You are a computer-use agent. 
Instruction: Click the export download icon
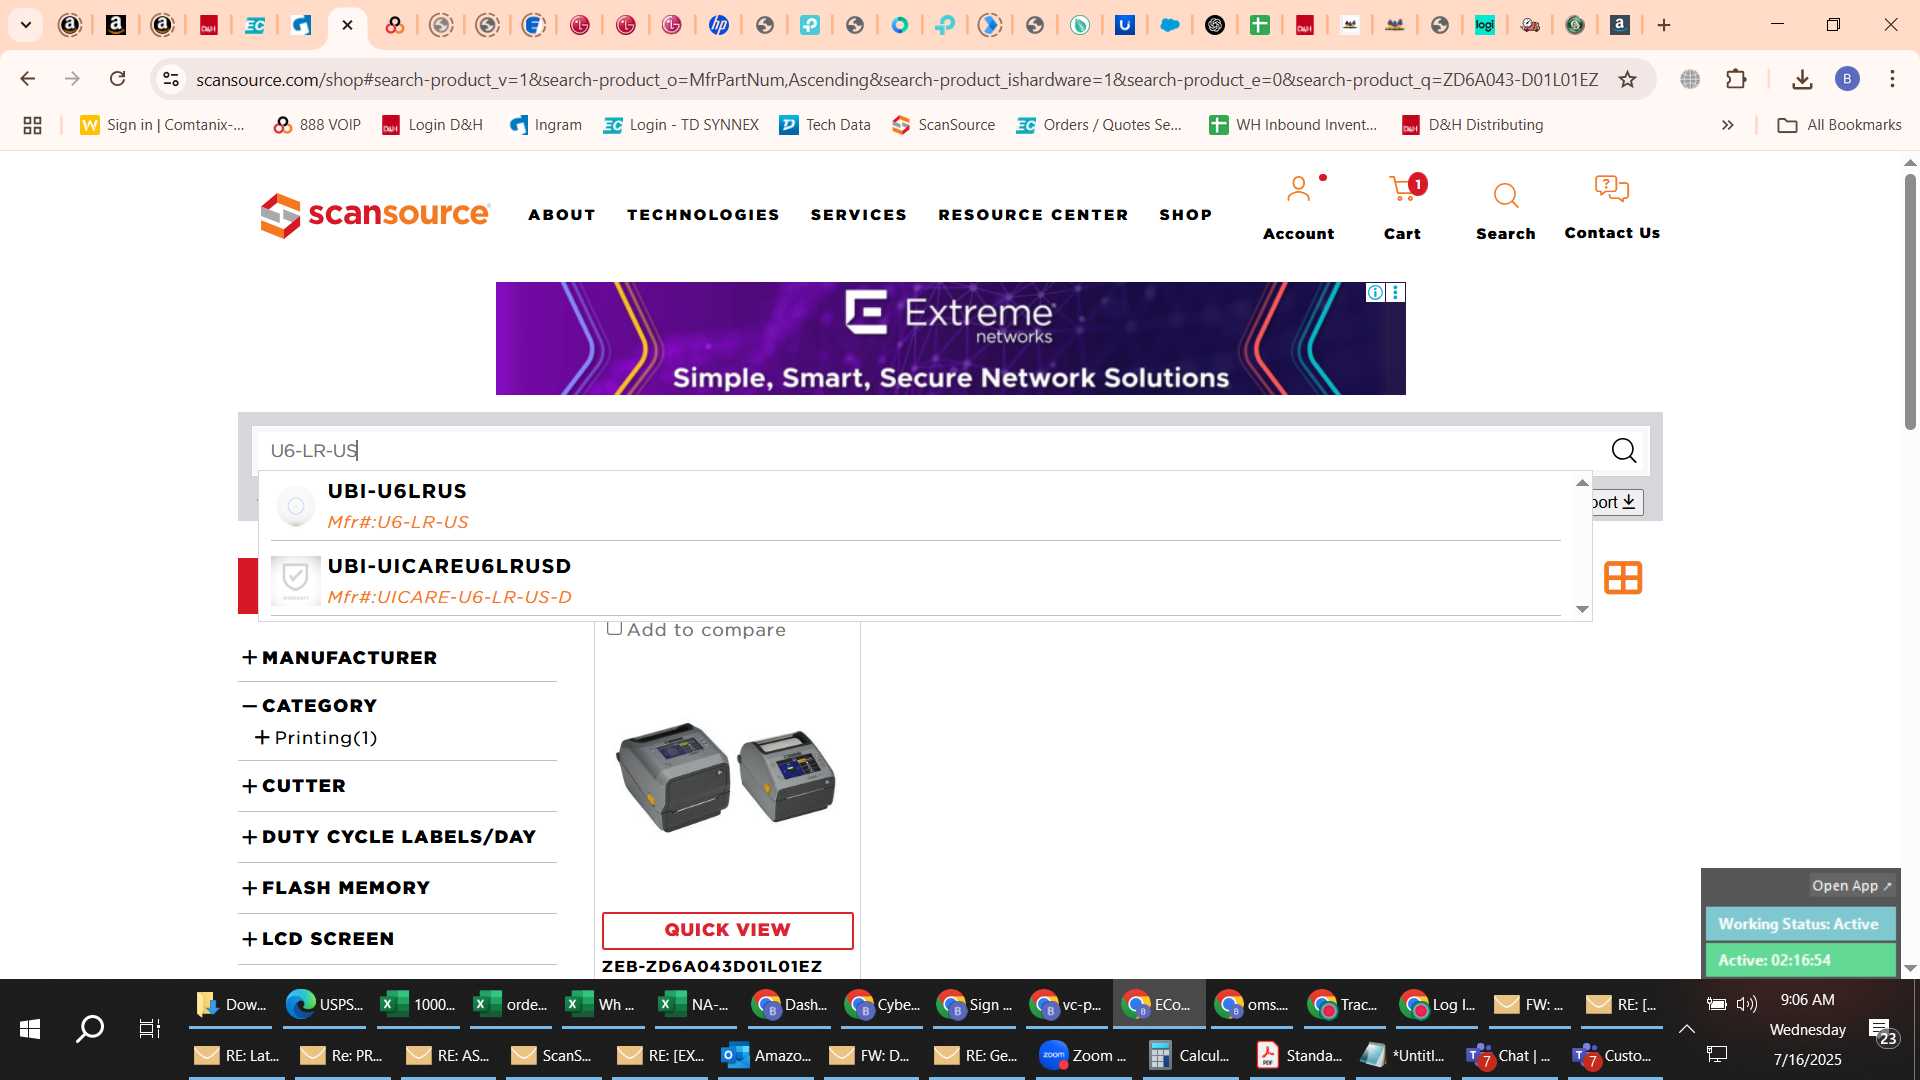[x=1629, y=502]
